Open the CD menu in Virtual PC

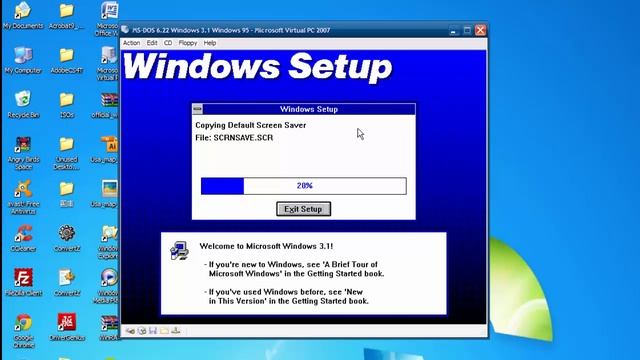(168, 43)
